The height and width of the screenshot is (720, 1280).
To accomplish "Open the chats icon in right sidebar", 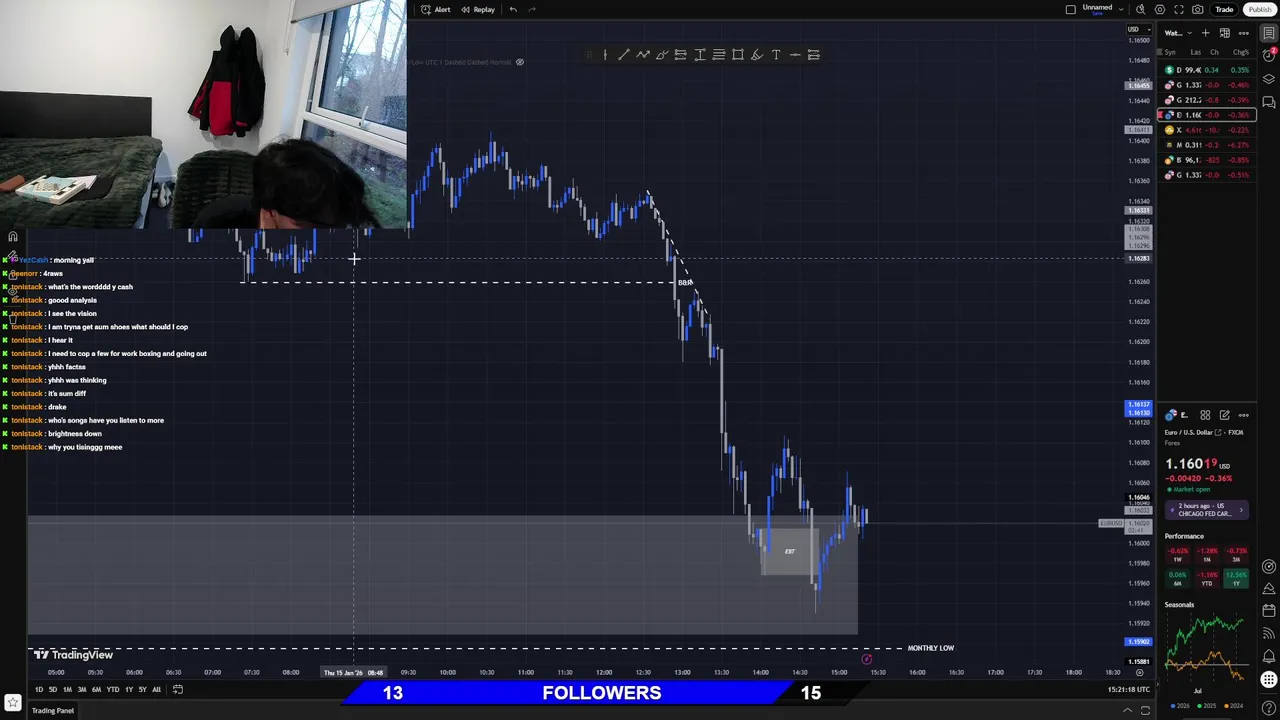I will click(1269, 102).
